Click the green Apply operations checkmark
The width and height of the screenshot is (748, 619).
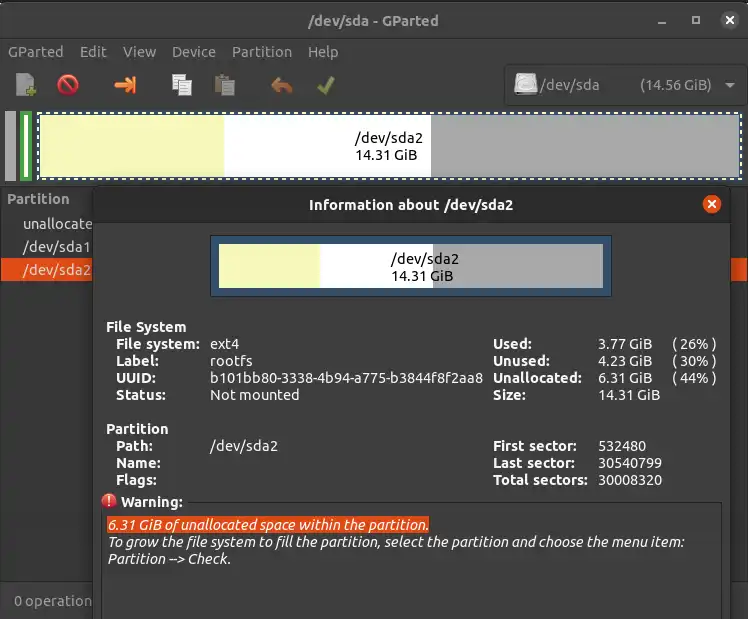point(326,85)
